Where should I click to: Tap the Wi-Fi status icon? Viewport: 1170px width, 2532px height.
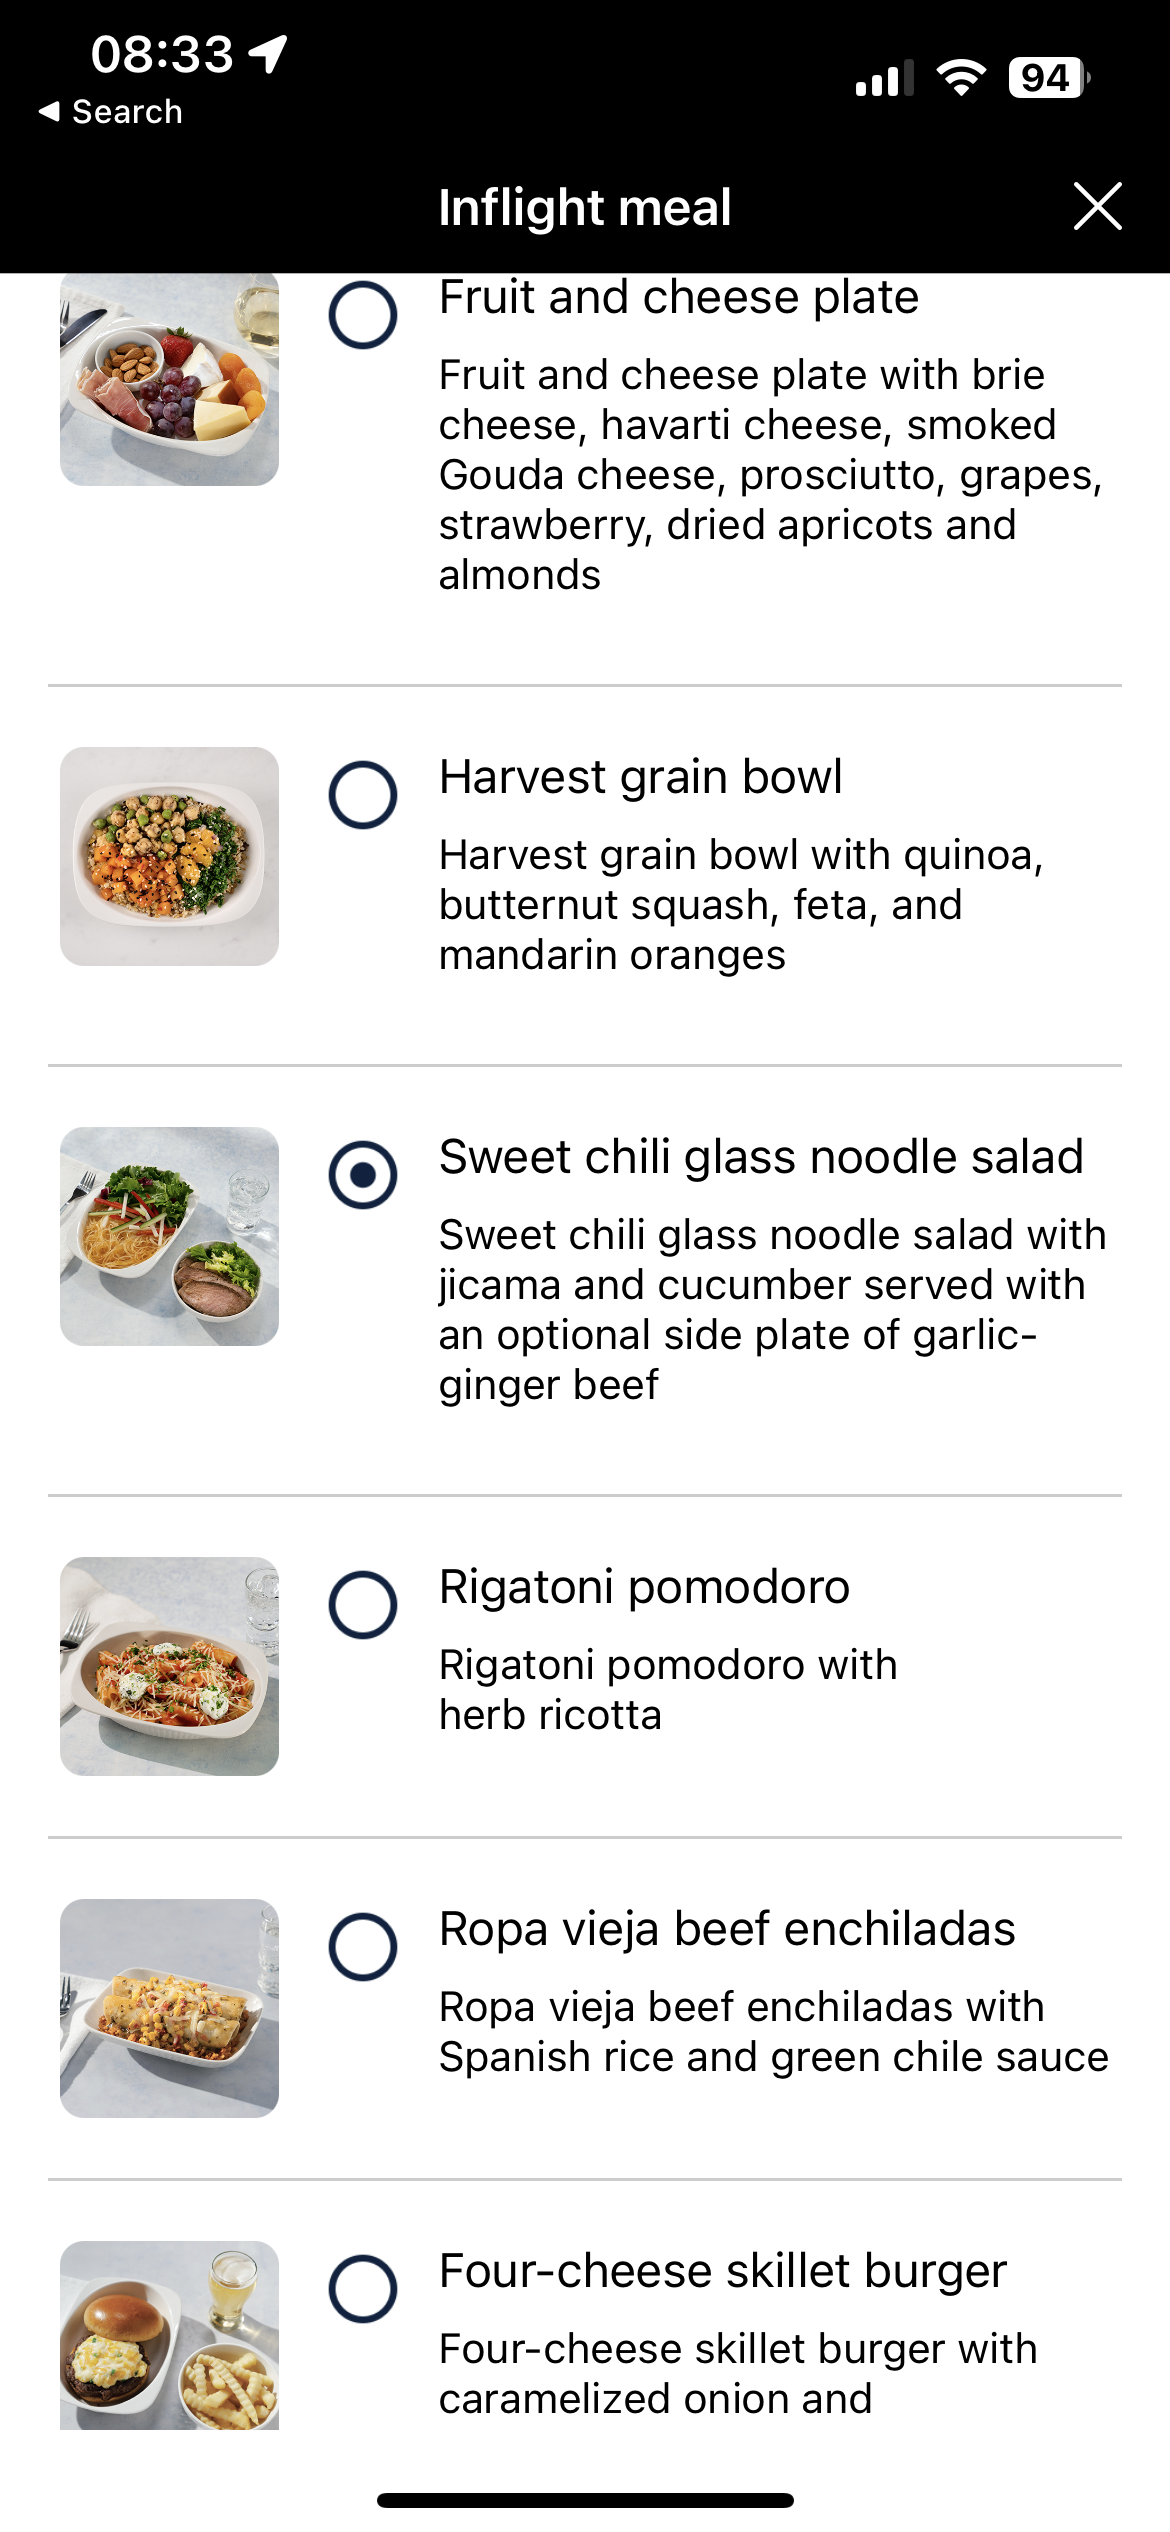tap(961, 78)
